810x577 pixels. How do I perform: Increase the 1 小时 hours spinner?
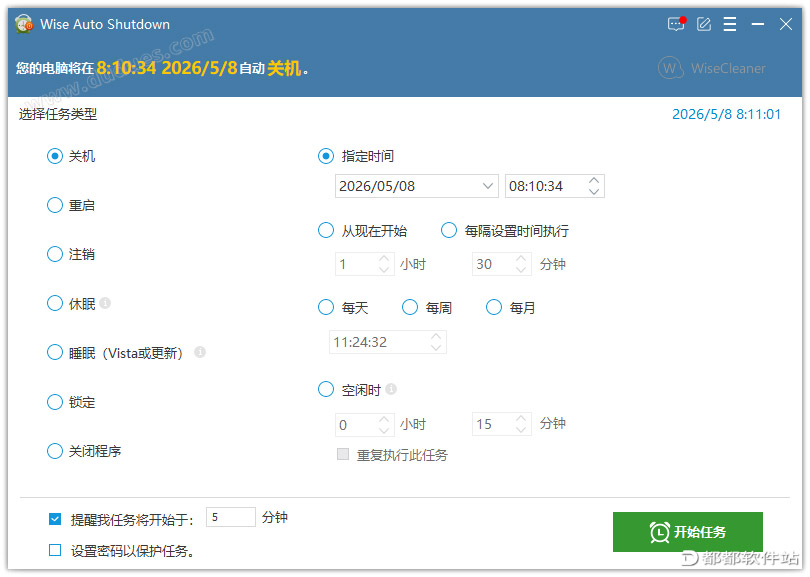tap(384, 258)
